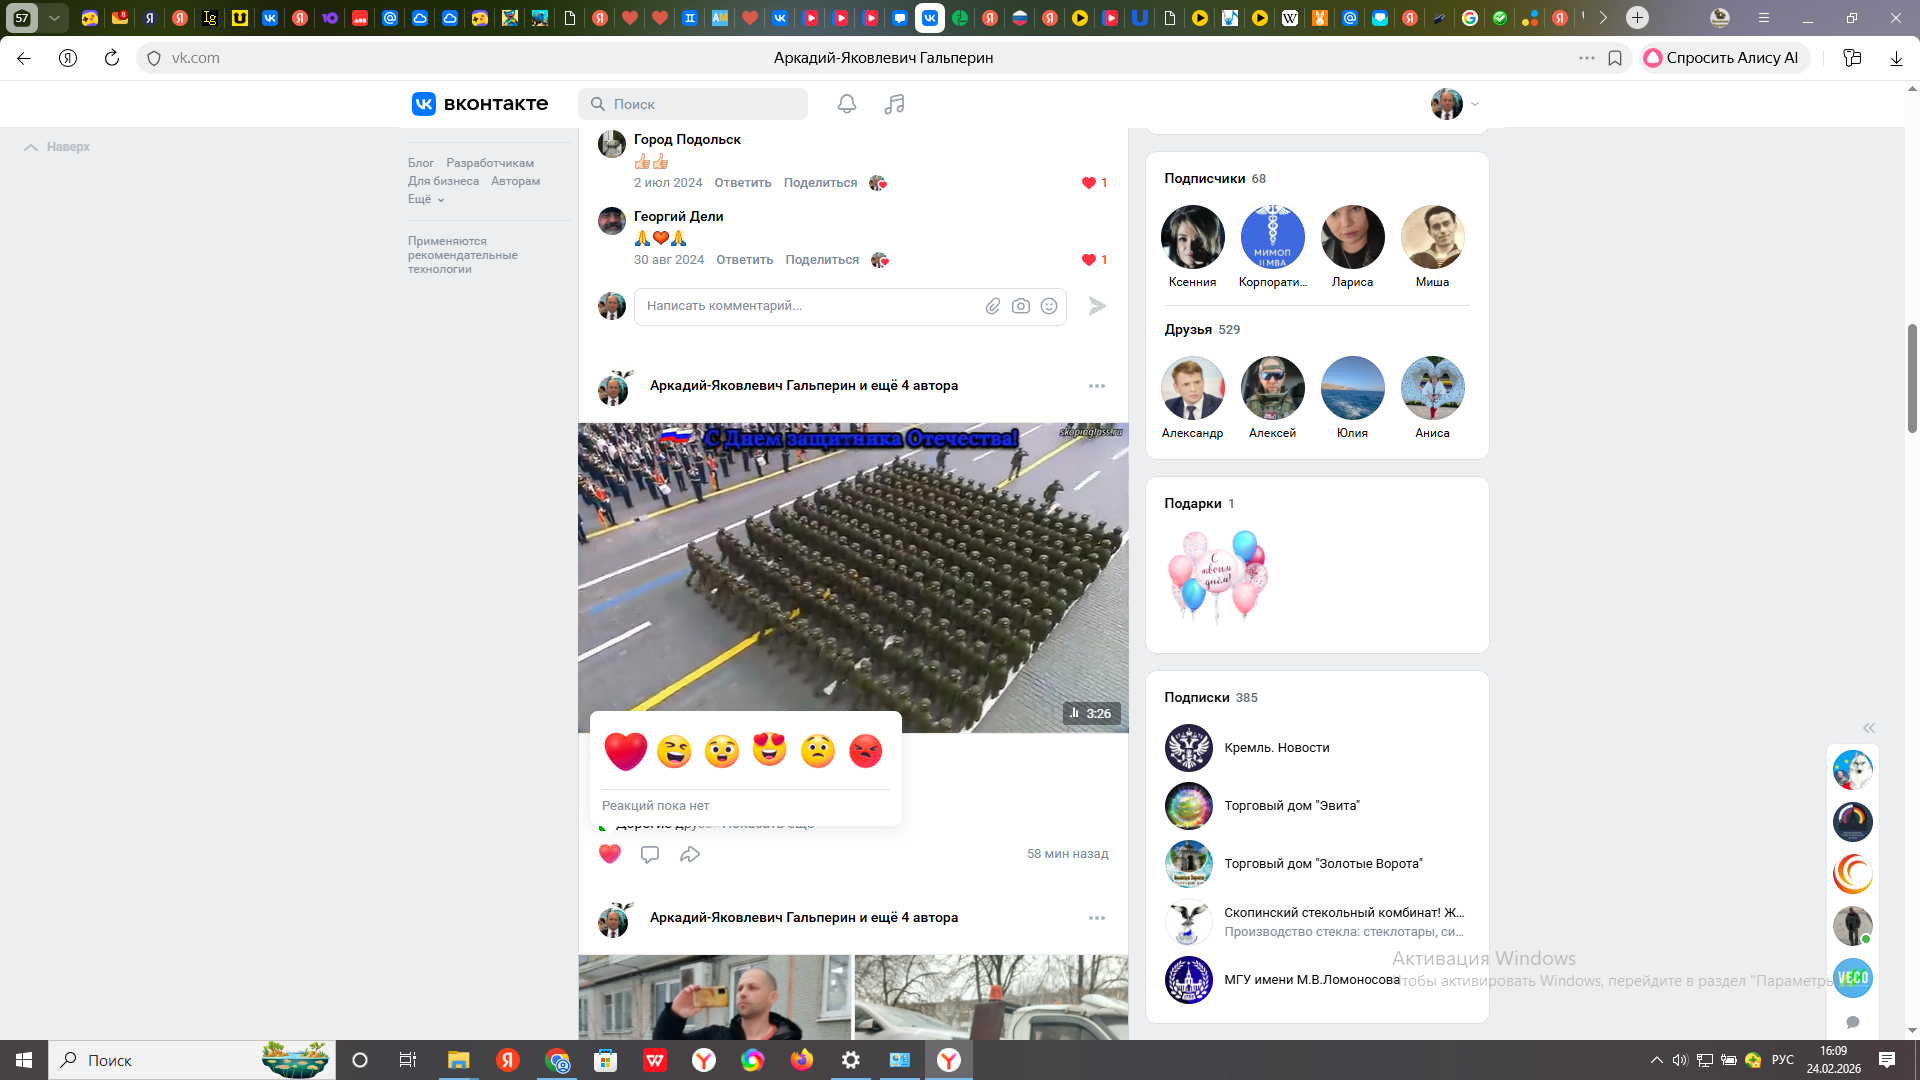
Task: Click the attach file paperclip icon
Action: point(992,306)
